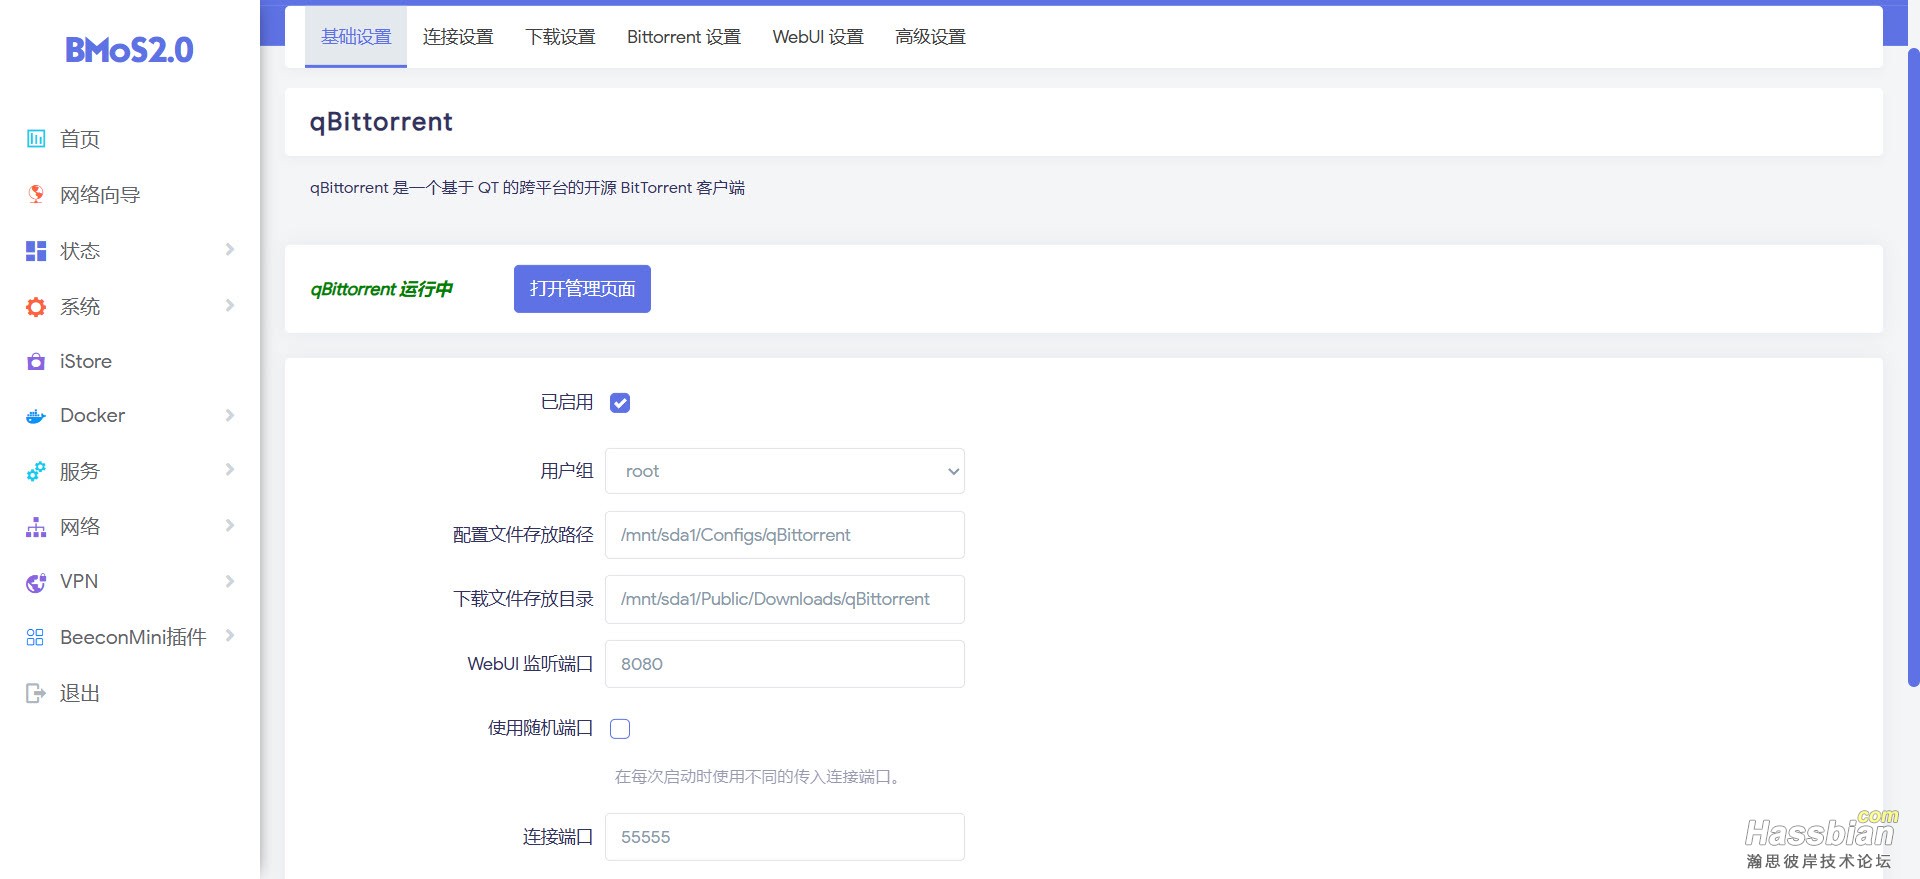Click the Docker whale icon
The image size is (1920, 879).
36,416
